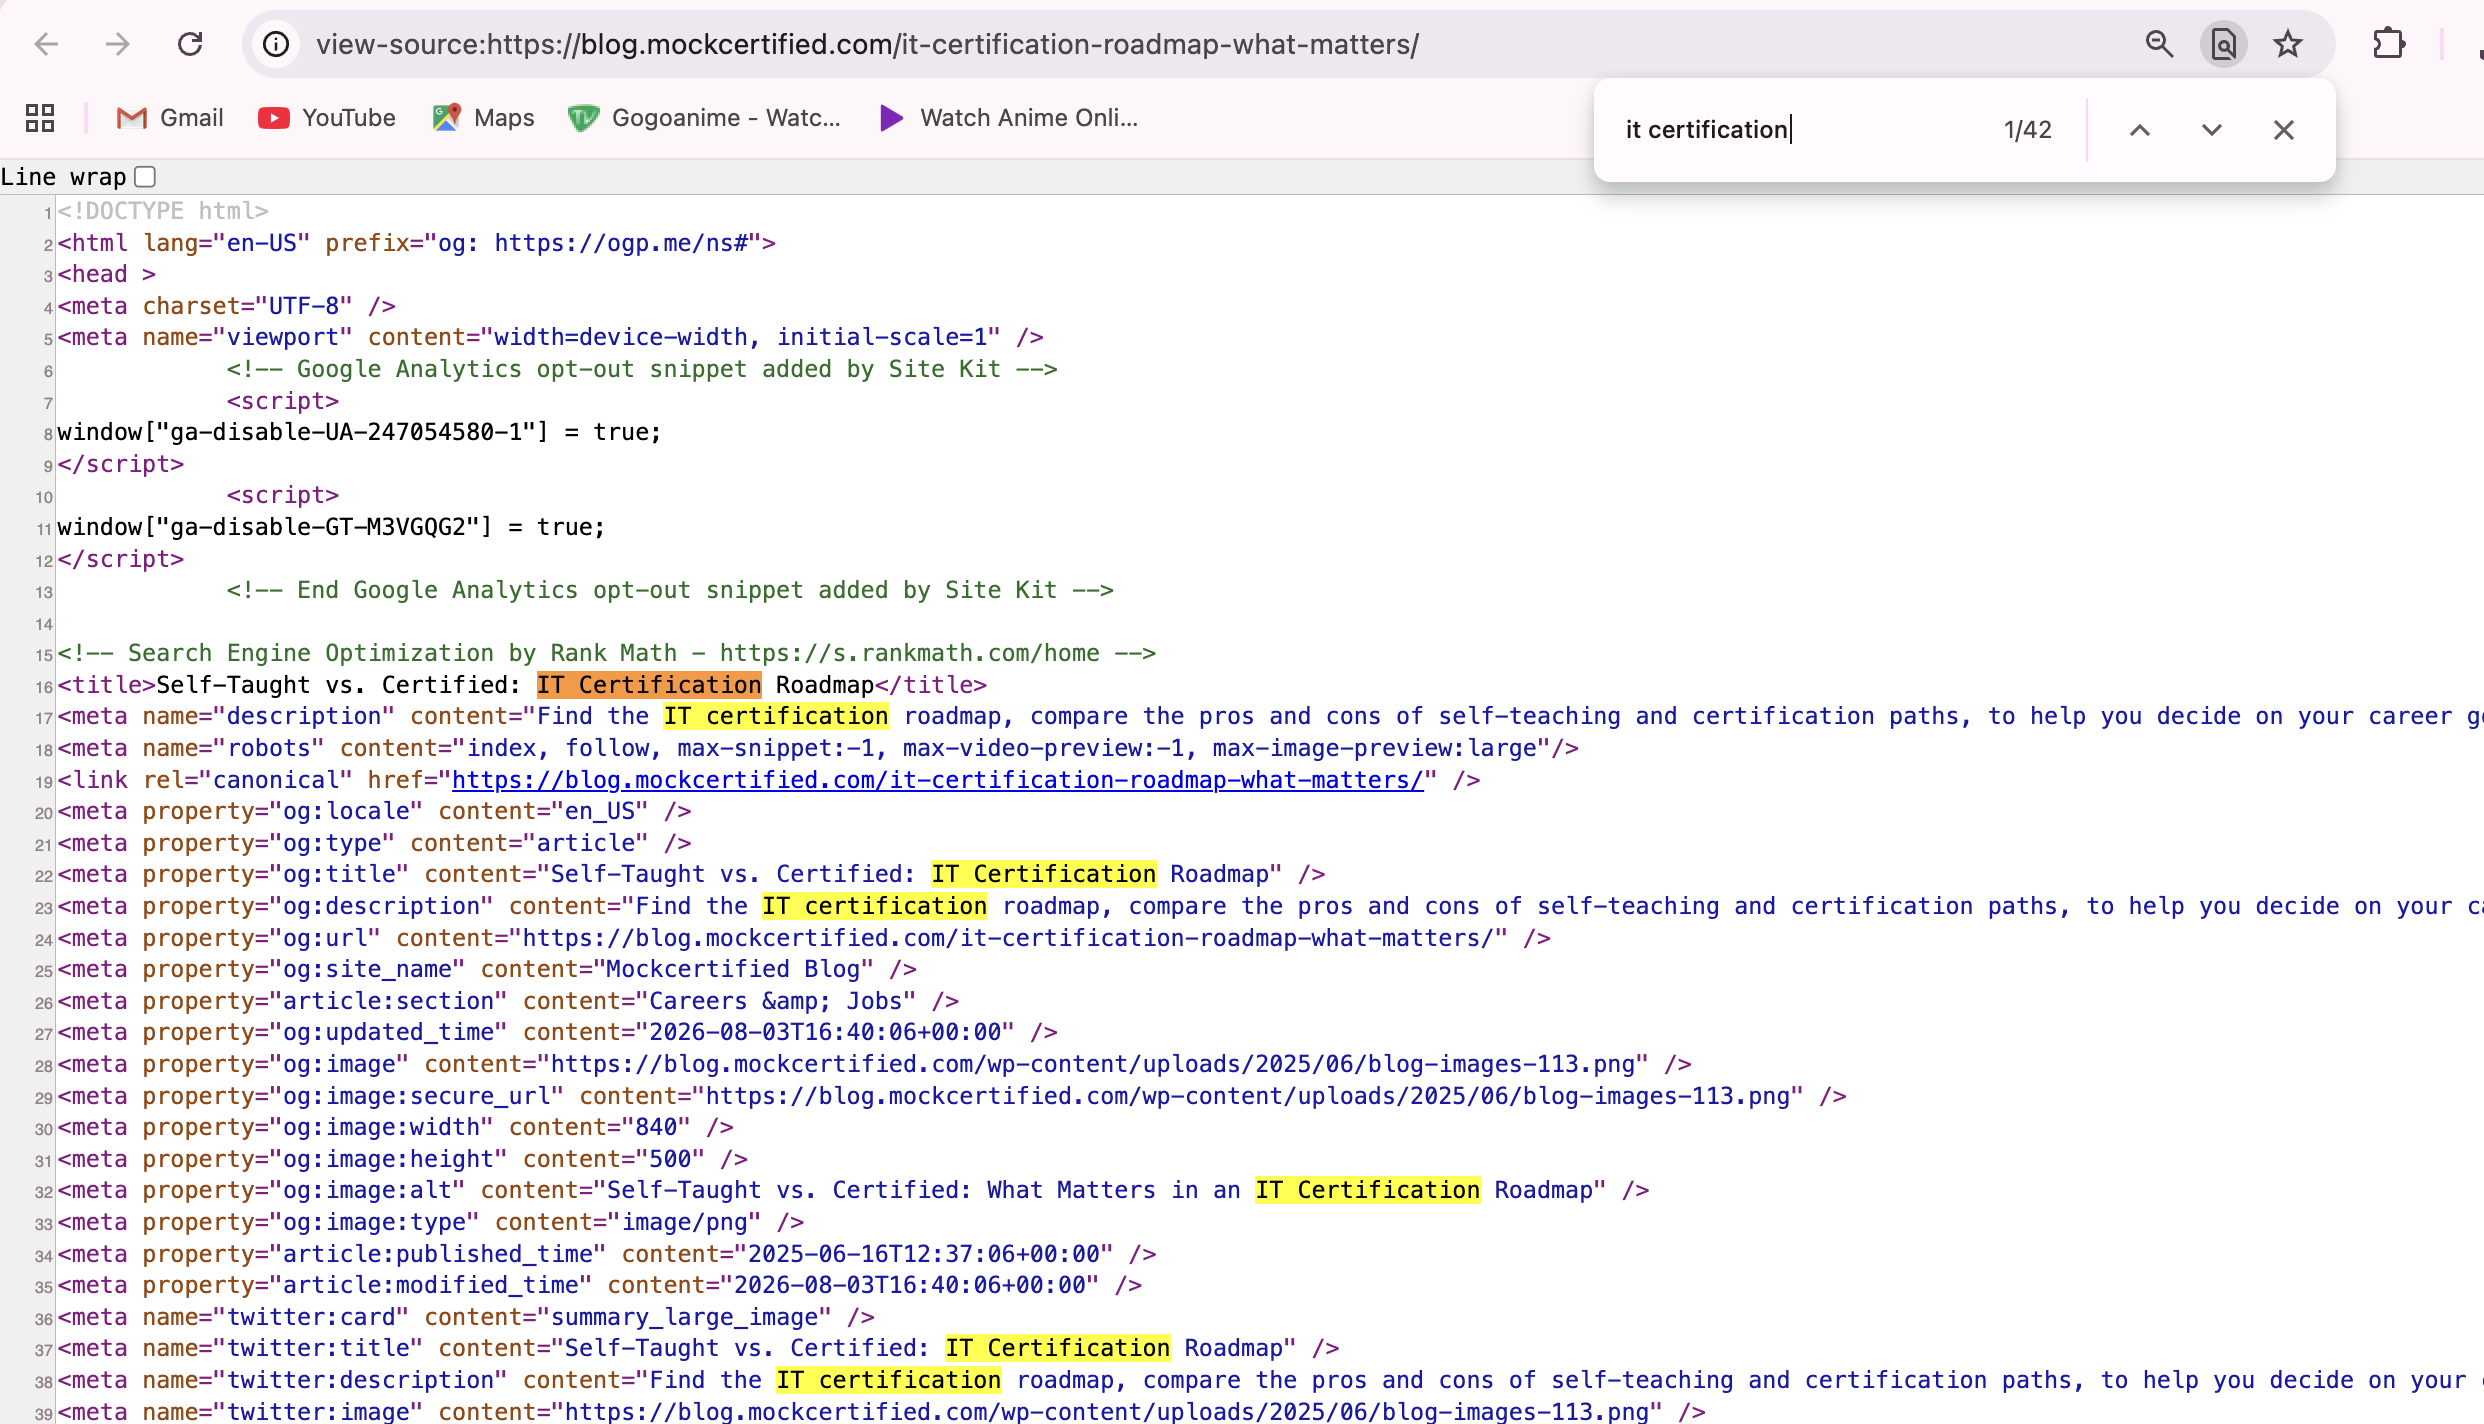Viewport: 2484px width, 1424px height.
Task: Open the Extensions puzzle icon
Action: tap(2389, 44)
